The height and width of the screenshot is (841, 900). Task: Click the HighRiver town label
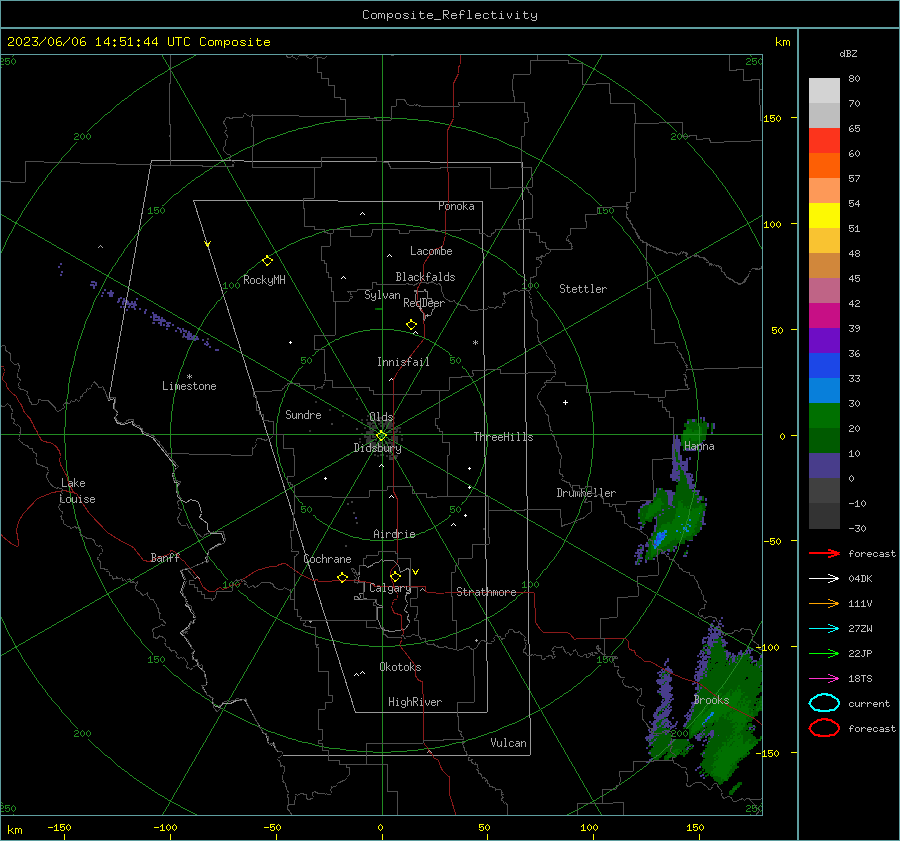pos(415,702)
